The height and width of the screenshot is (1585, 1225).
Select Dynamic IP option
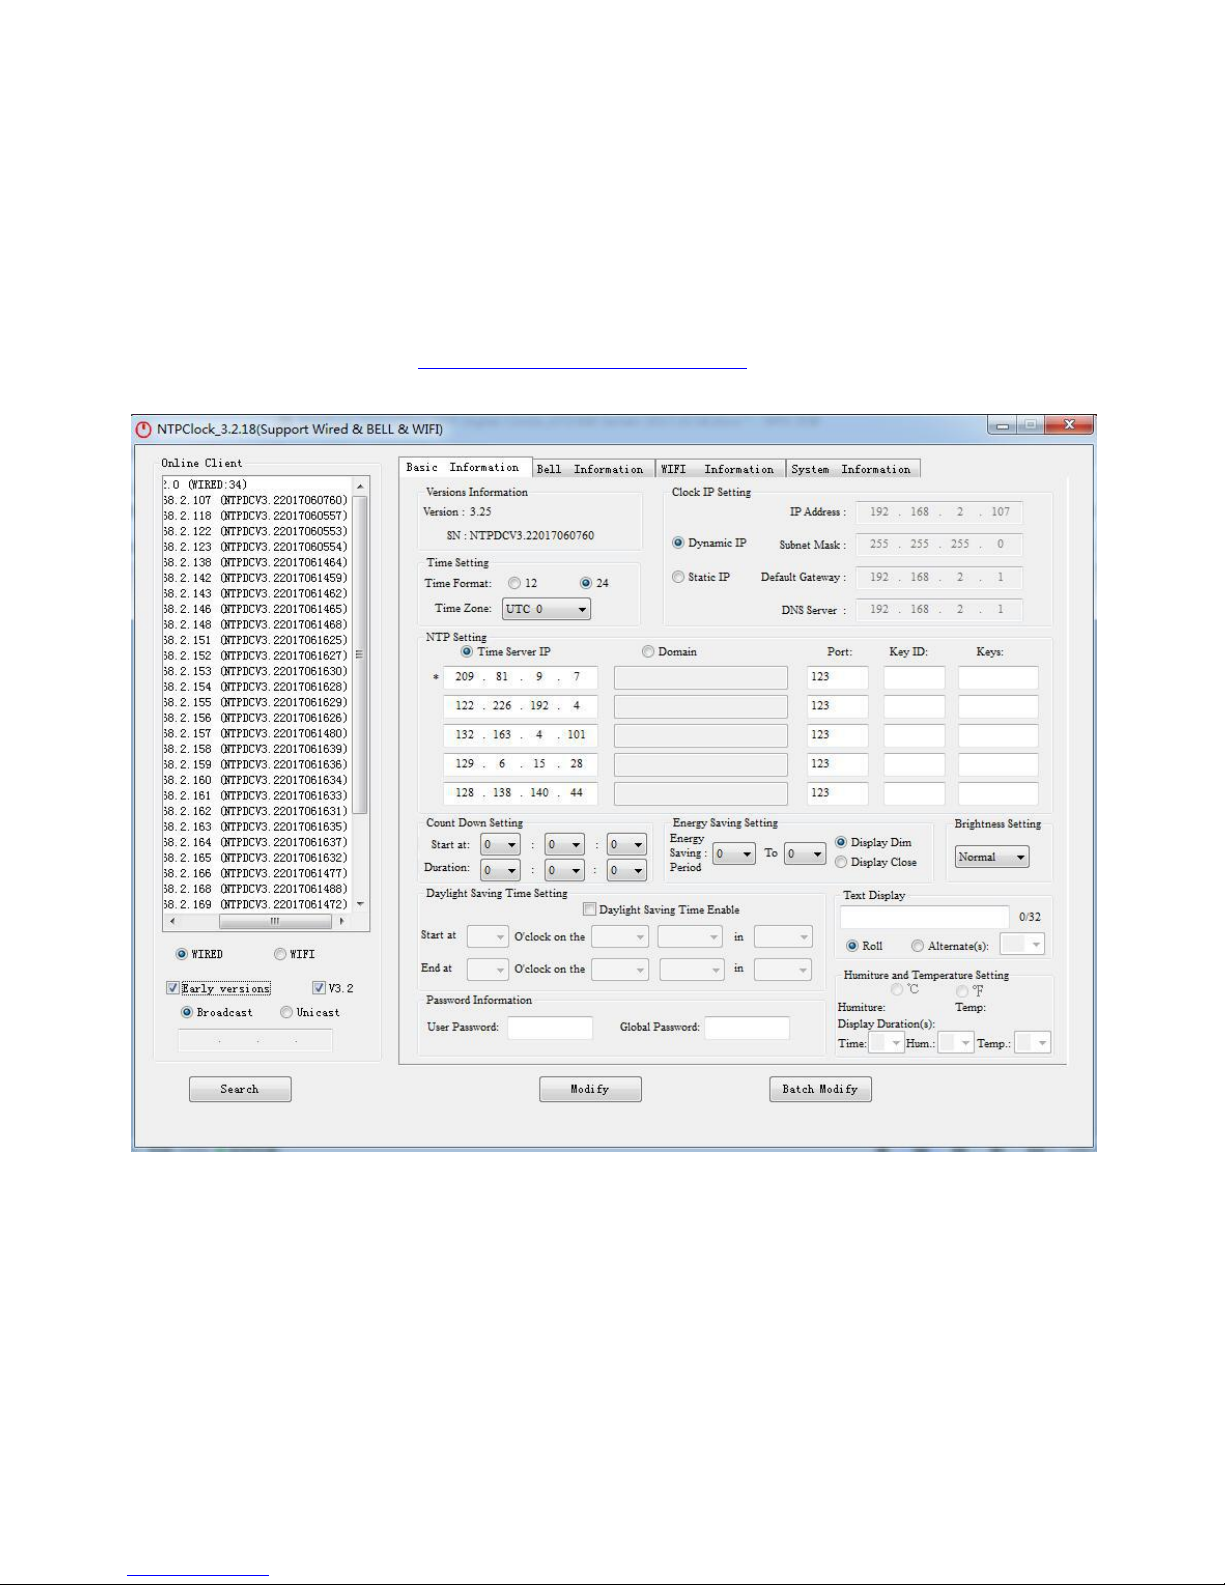678,543
